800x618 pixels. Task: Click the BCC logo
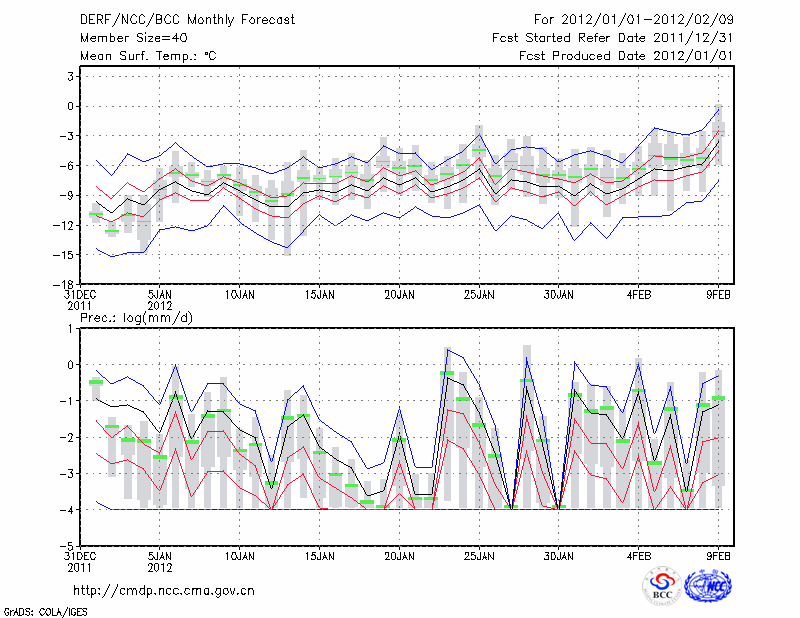[x=662, y=587]
